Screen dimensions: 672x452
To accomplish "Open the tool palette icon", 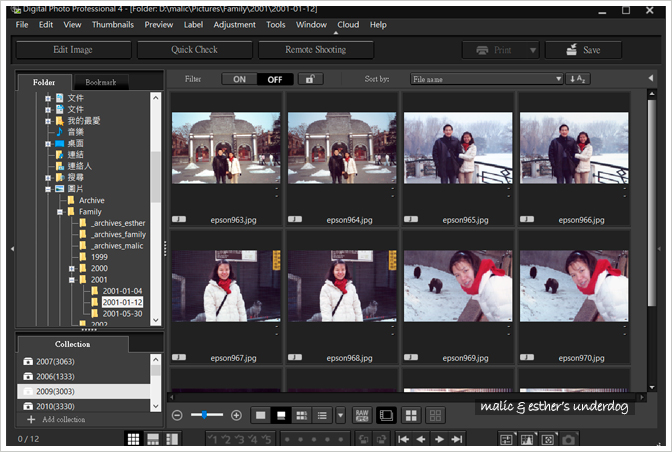I will pyautogui.click(x=507, y=439).
